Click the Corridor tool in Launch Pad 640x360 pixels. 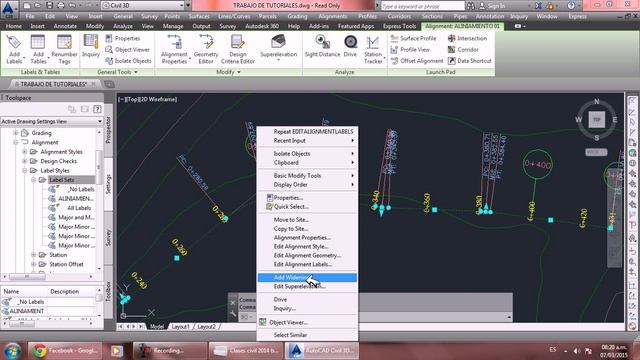(x=463, y=50)
